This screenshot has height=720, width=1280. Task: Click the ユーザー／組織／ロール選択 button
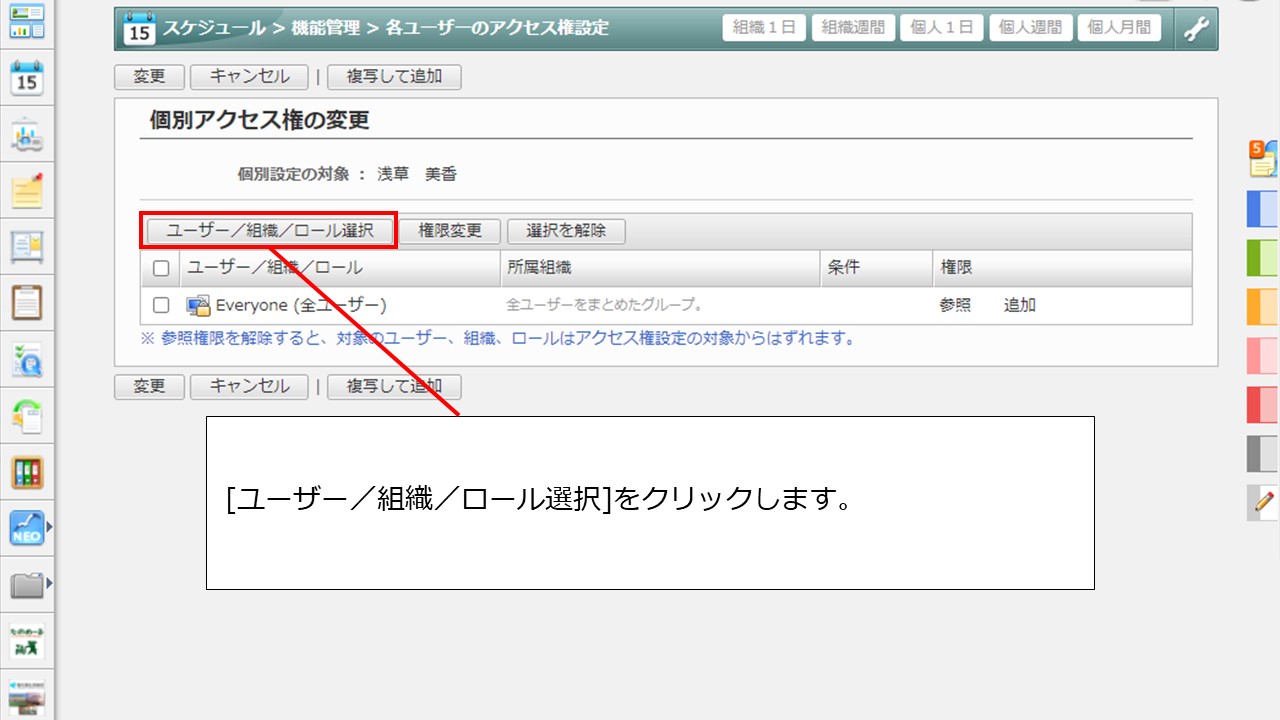click(268, 230)
